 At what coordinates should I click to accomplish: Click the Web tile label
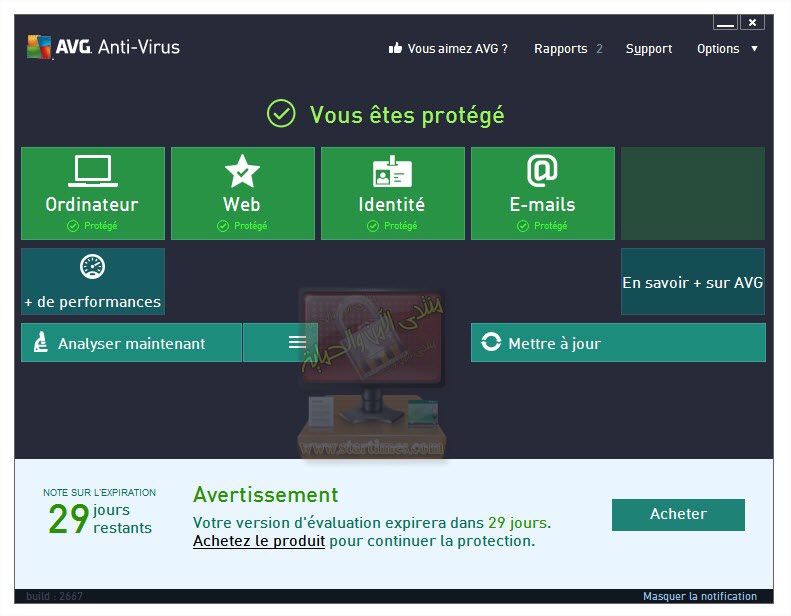[x=242, y=204]
